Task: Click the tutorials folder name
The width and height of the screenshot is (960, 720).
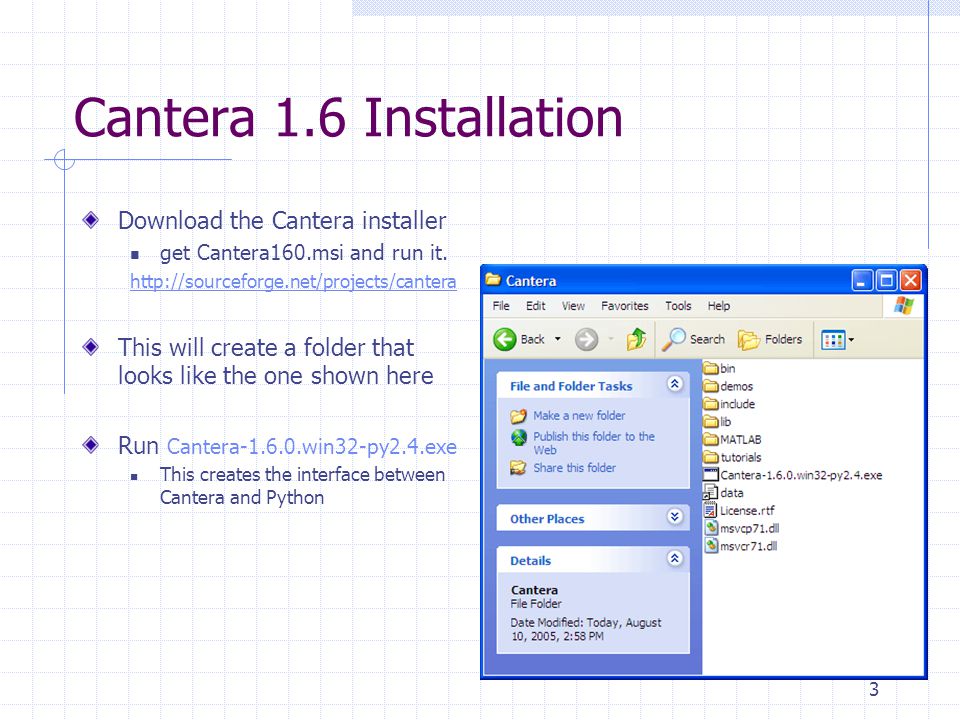Action: click(x=741, y=457)
